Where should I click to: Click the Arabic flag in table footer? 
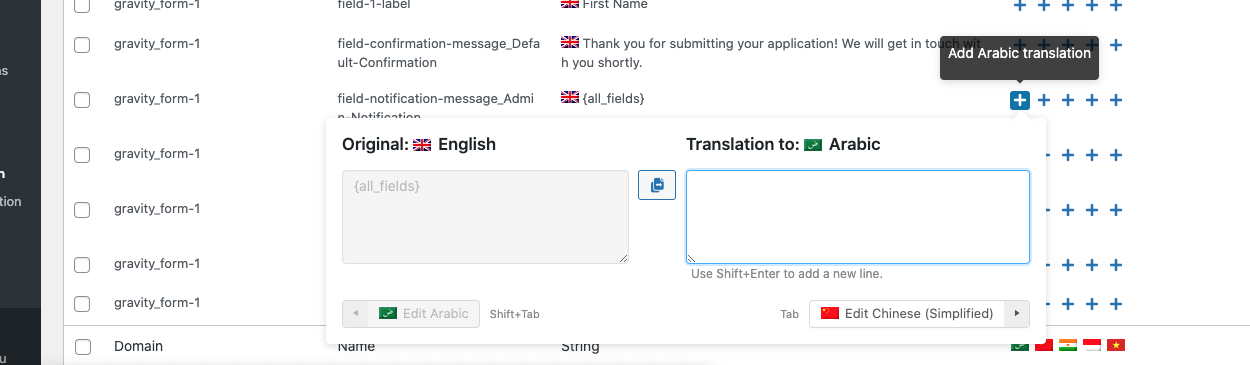click(1019, 346)
